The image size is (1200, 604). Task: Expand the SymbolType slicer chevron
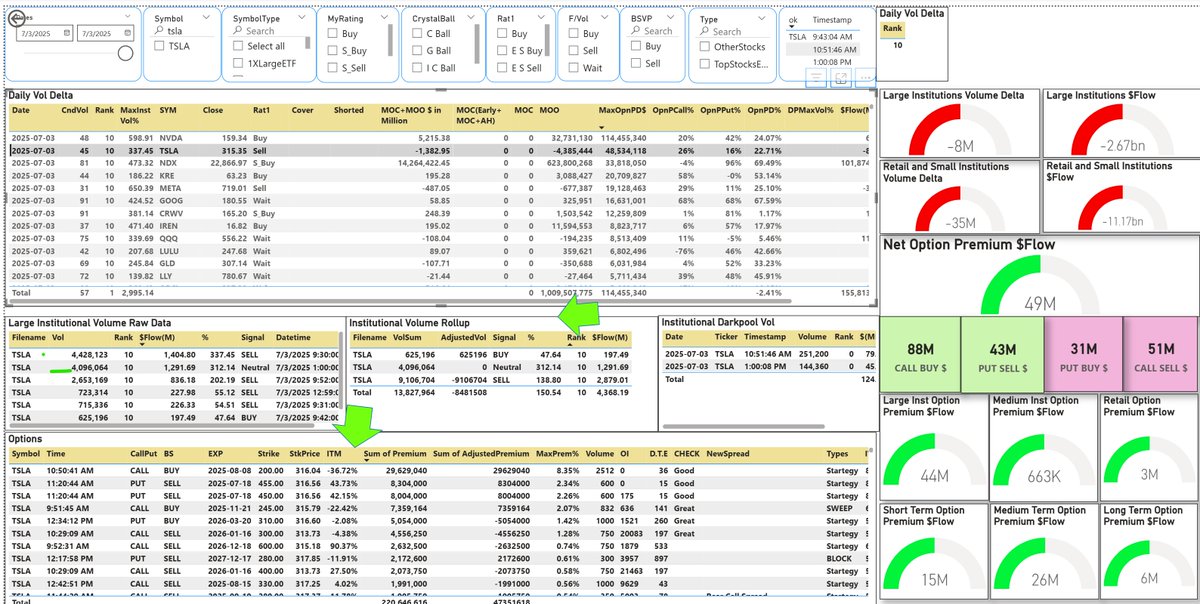[x=301, y=19]
